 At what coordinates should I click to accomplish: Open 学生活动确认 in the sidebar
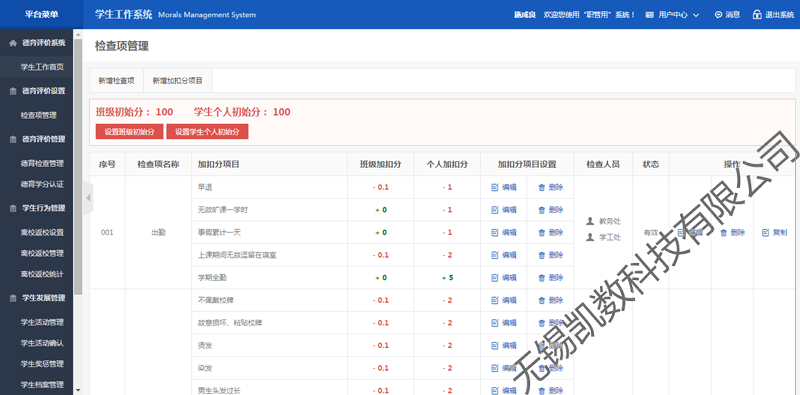click(x=42, y=343)
